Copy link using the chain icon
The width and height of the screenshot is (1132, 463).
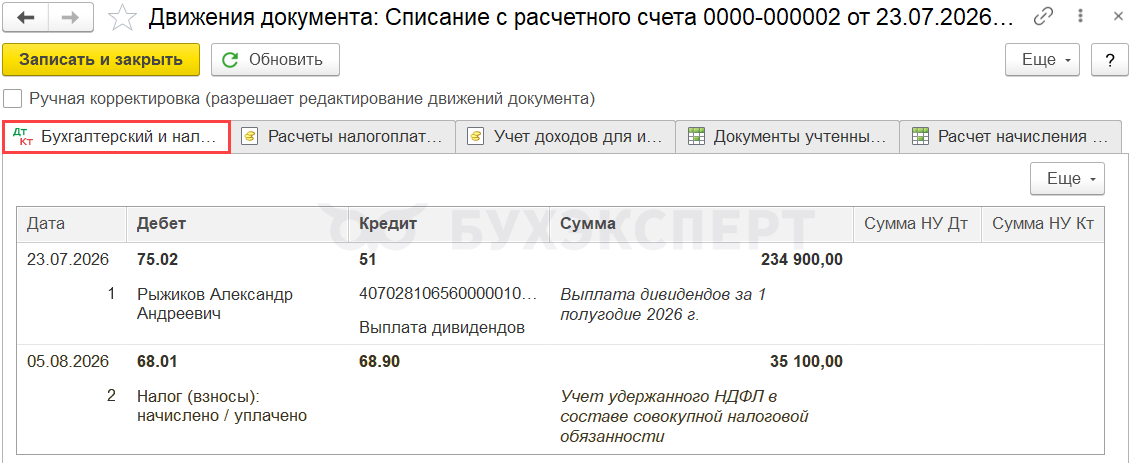[1042, 17]
